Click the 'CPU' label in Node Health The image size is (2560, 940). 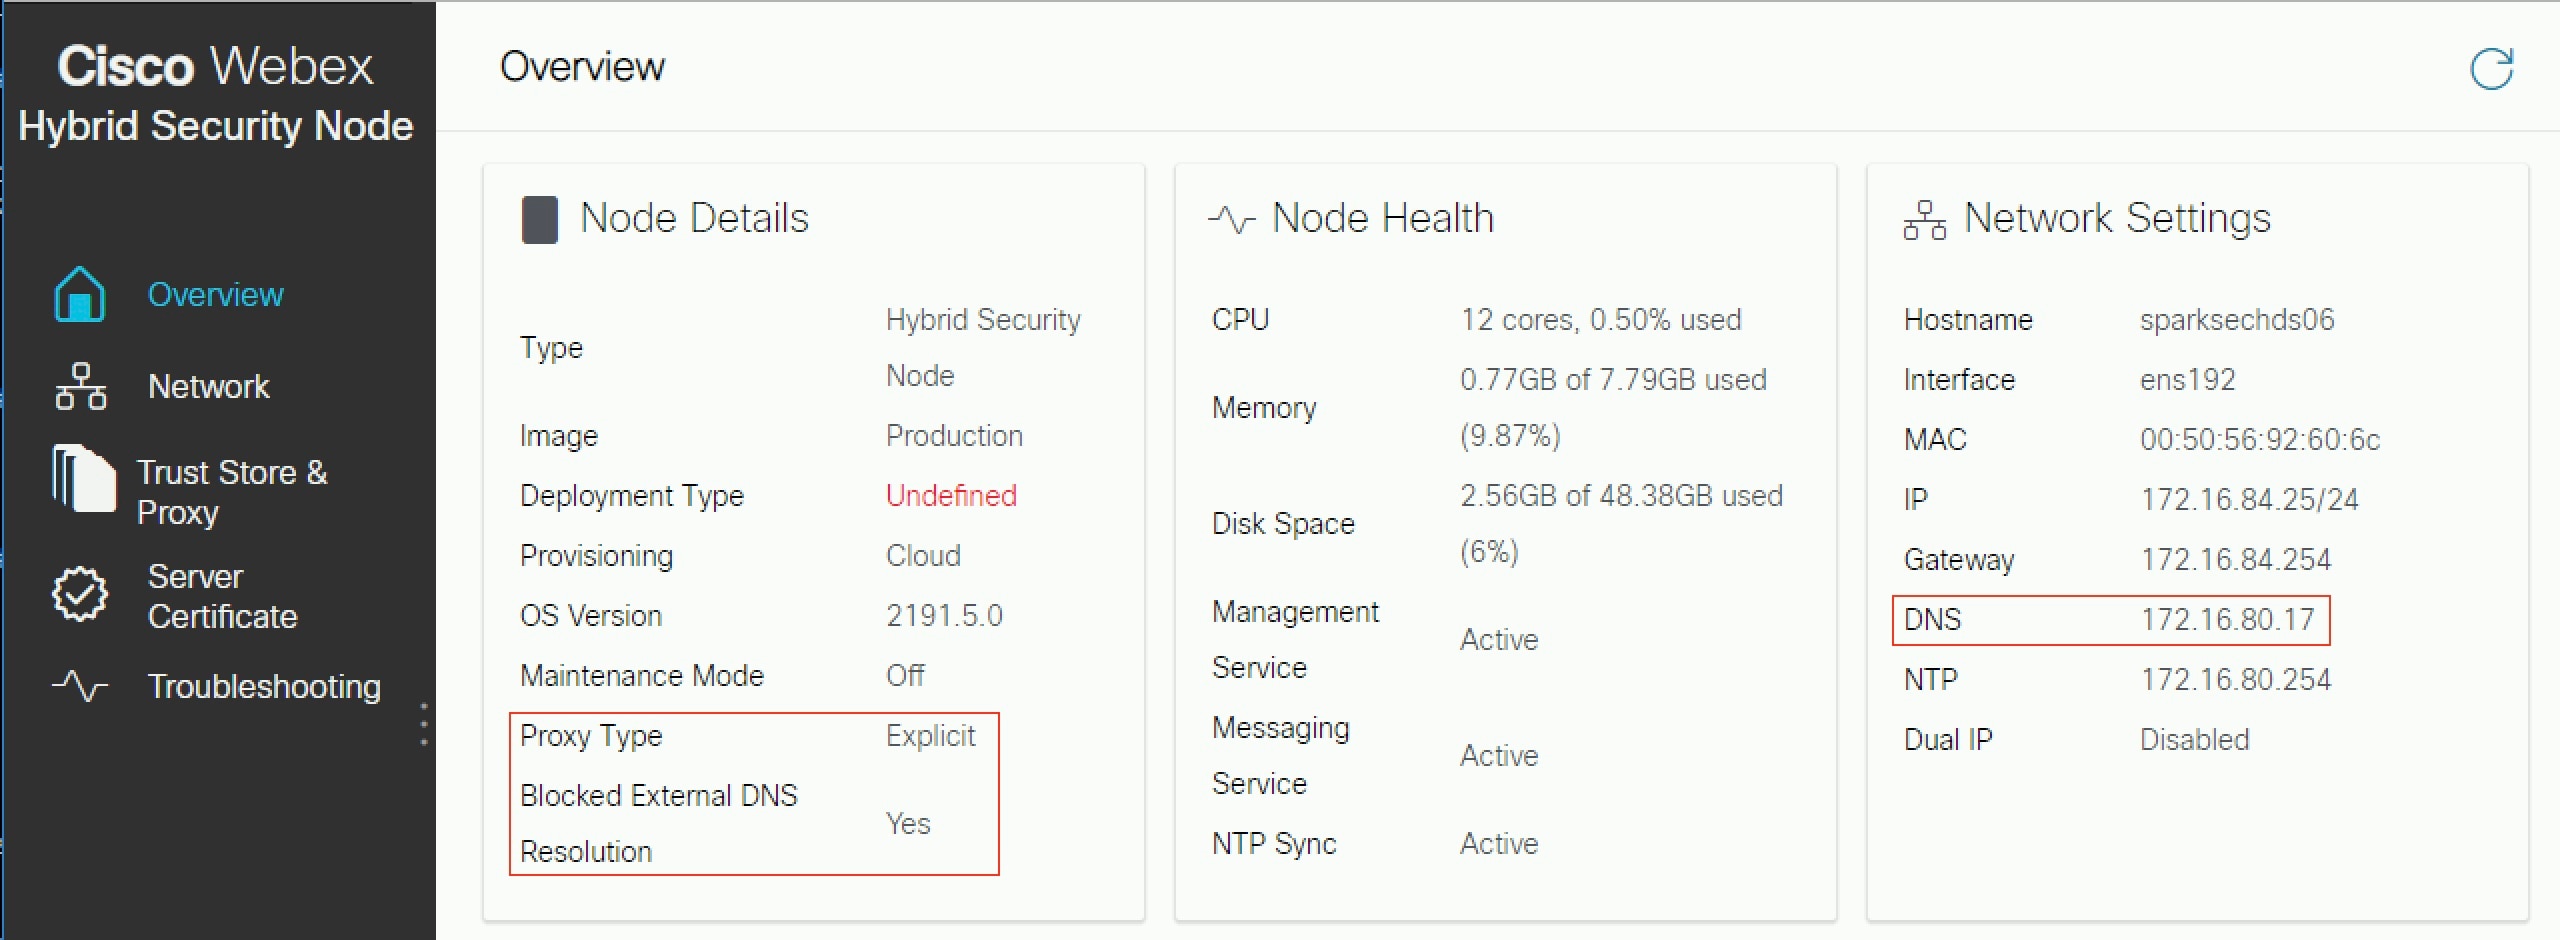1240,320
